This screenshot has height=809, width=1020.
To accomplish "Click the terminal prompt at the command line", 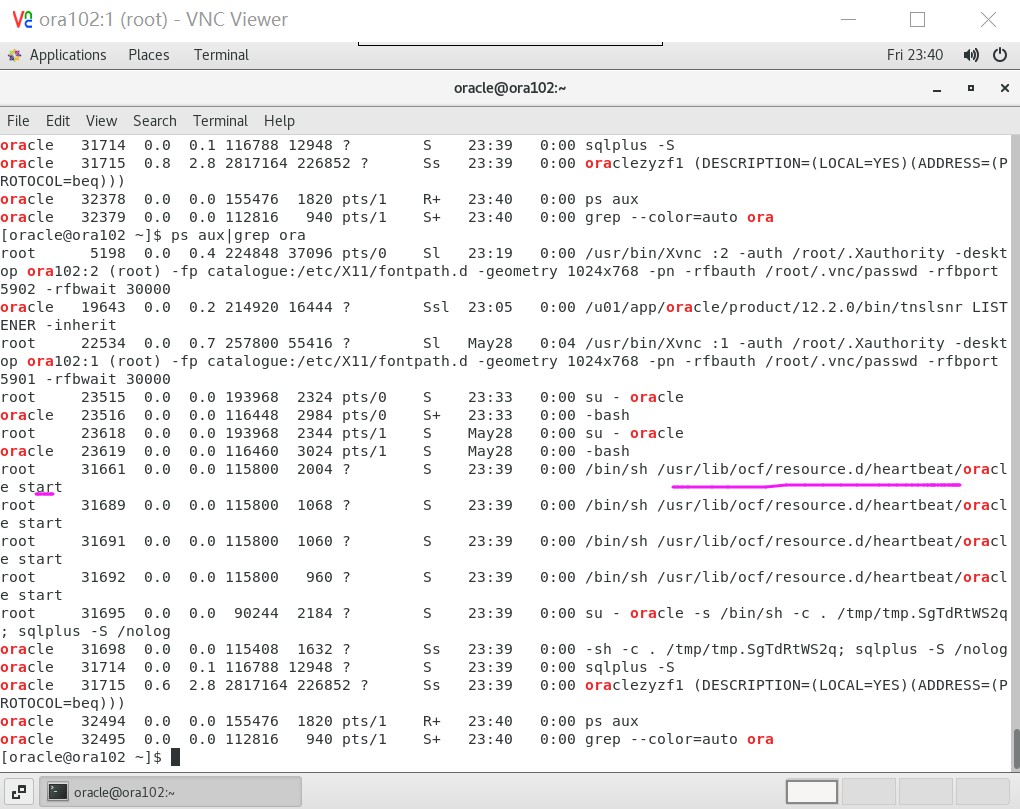I will point(175,757).
